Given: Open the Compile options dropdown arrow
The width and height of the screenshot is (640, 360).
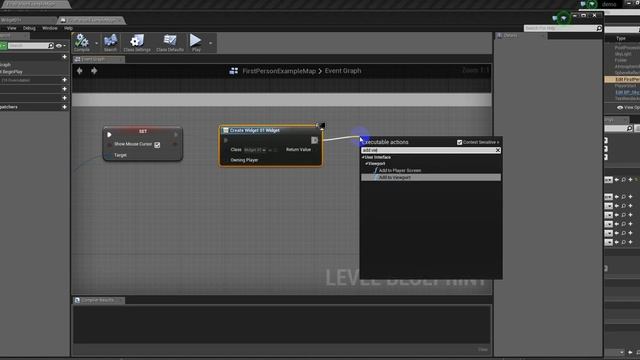Looking at the screenshot, I should [x=96, y=43].
